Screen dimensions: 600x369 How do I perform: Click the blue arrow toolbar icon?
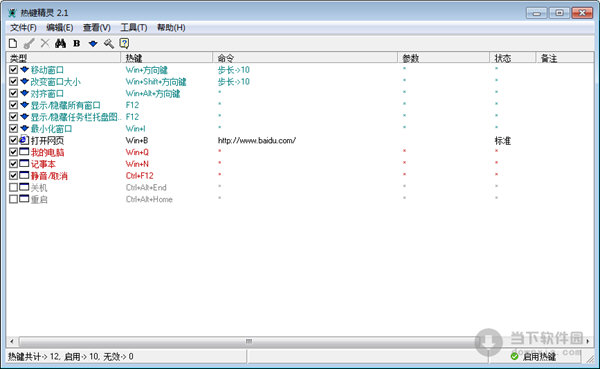point(93,44)
